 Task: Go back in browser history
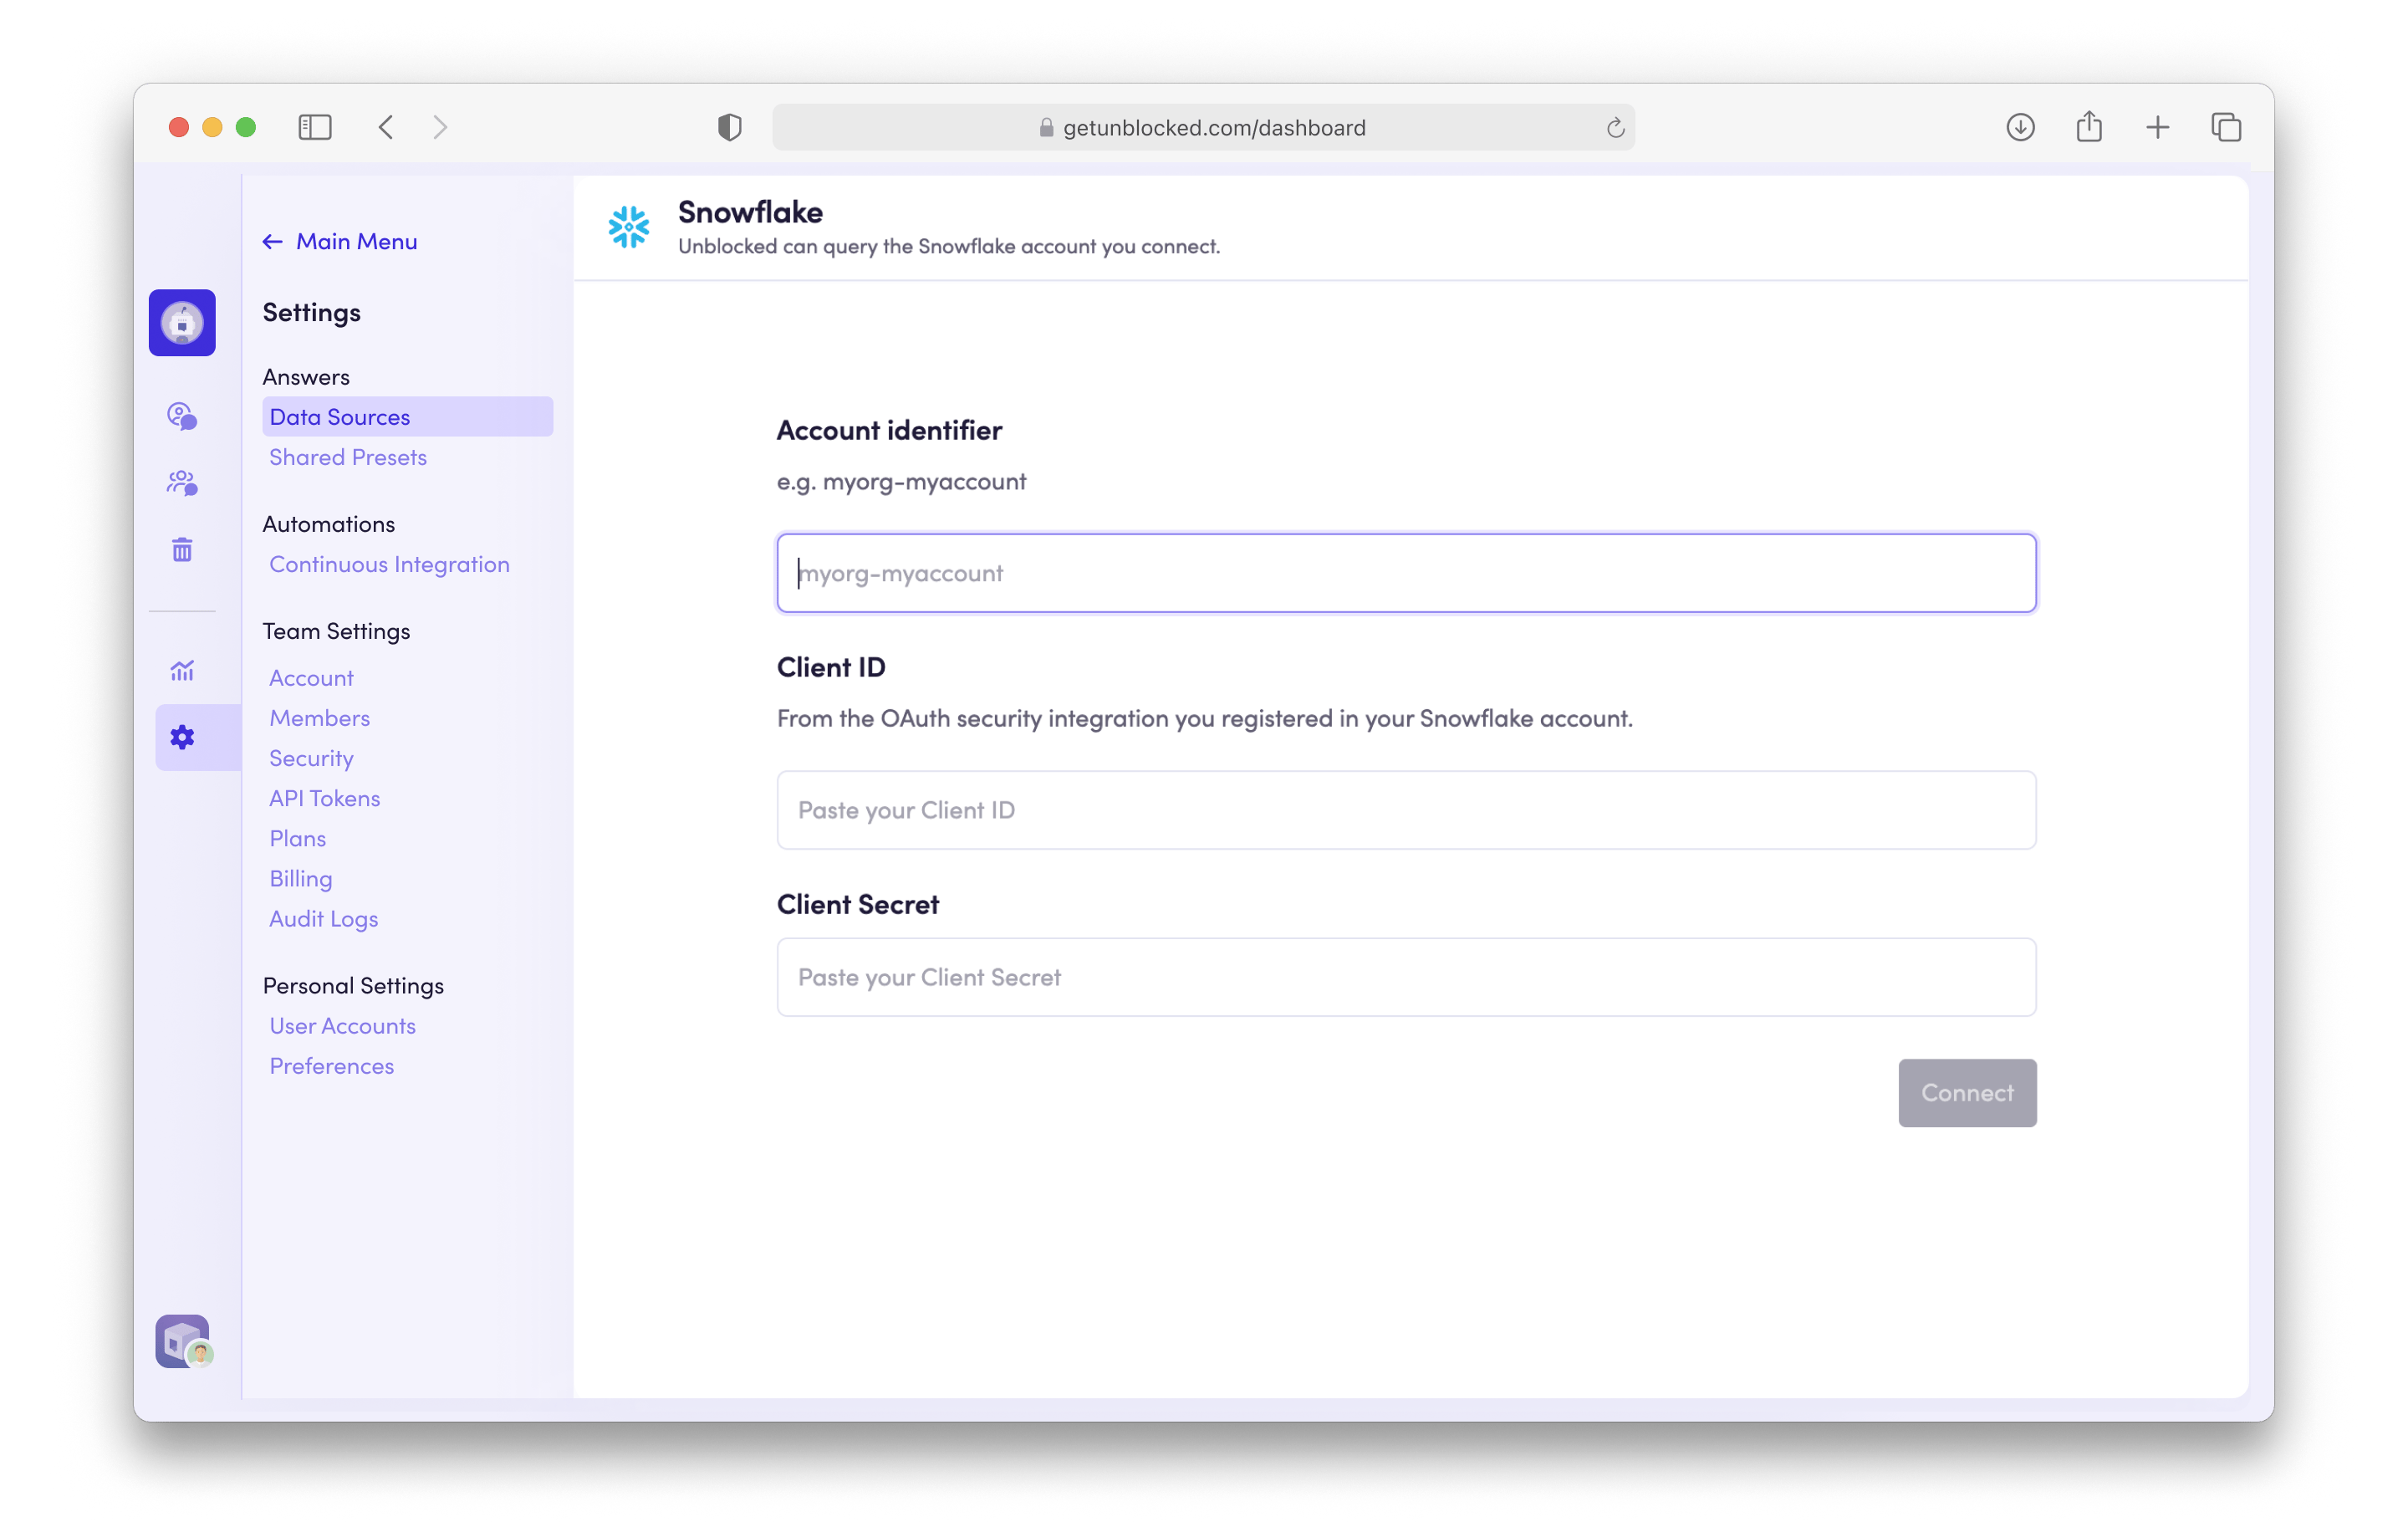(x=386, y=127)
